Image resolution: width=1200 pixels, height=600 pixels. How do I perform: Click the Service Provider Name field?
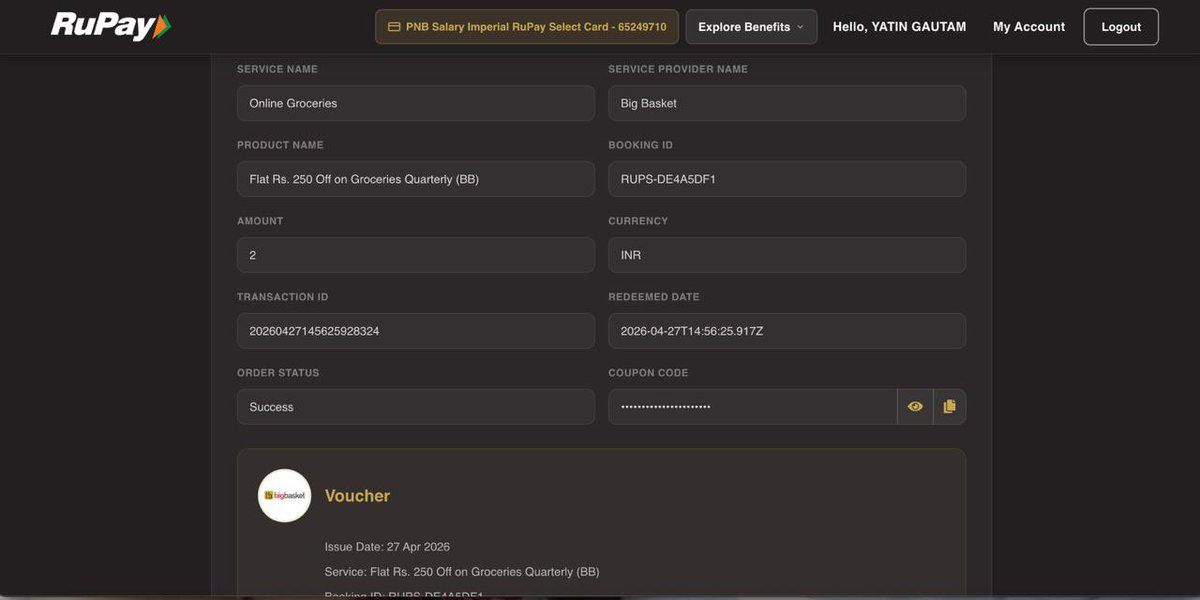[787, 103]
